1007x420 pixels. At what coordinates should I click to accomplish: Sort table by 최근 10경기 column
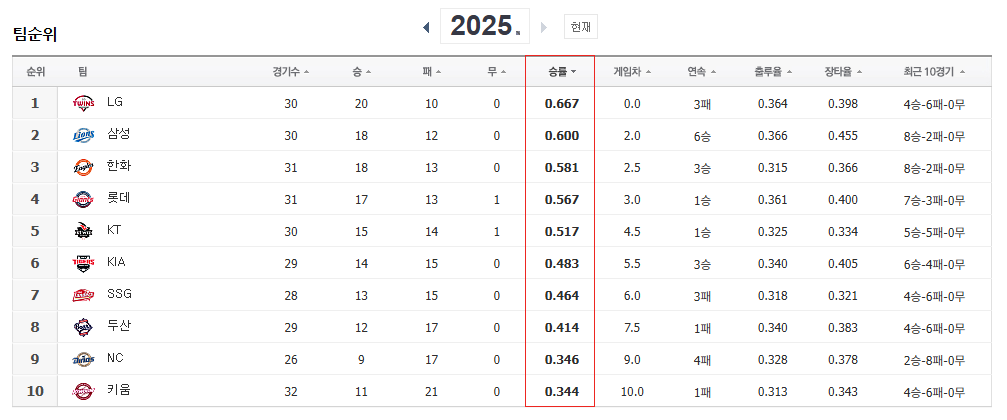pos(934,72)
